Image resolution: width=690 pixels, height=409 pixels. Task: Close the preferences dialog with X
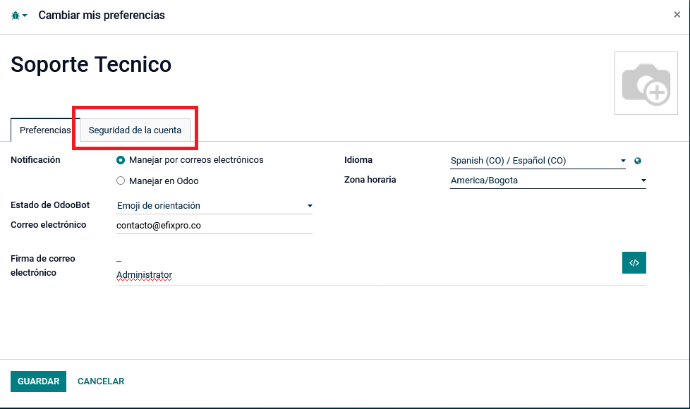[x=677, y=15]
